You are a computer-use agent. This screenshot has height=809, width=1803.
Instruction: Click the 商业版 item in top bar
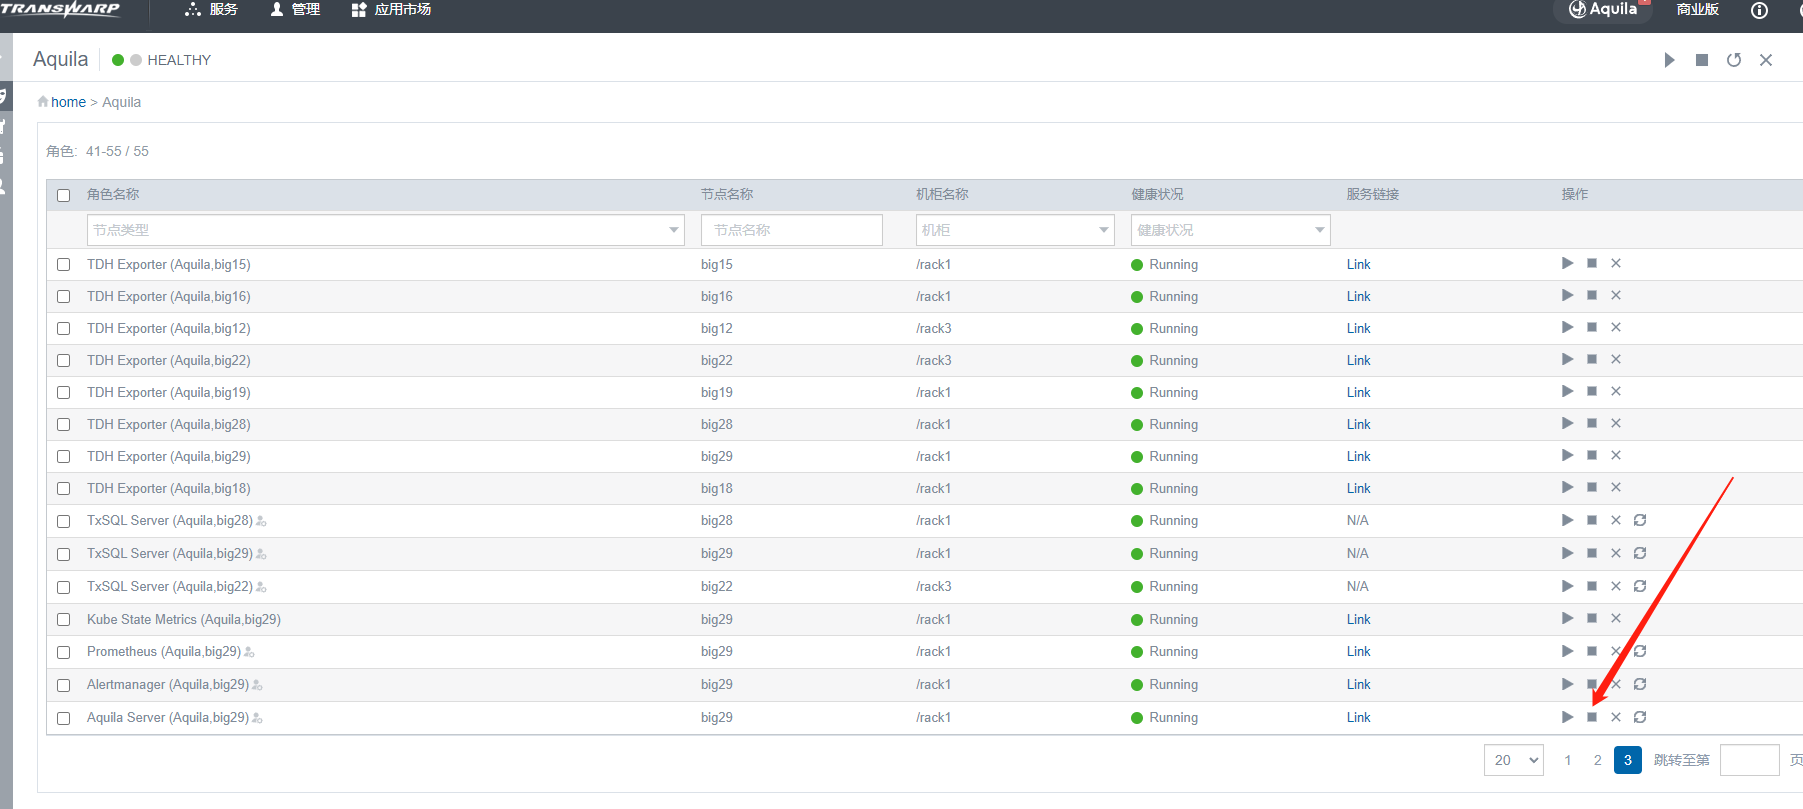point(1698,10)
